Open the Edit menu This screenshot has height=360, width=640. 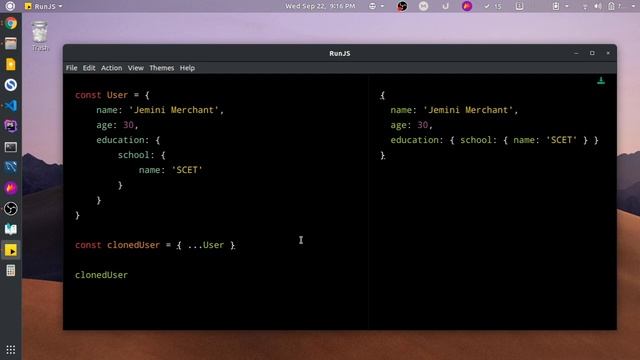[x=89, y=68]
